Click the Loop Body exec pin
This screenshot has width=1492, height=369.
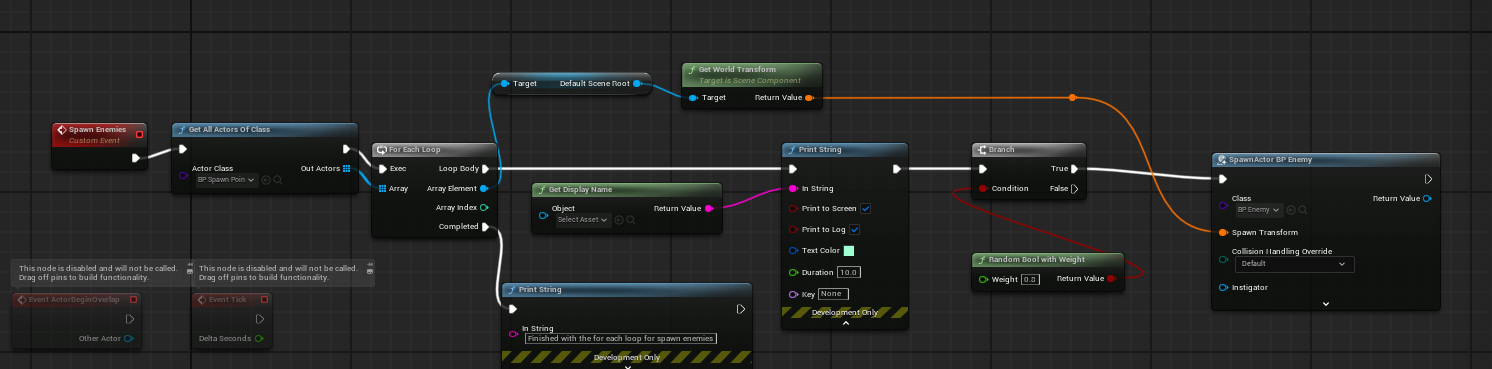point(485,168)
